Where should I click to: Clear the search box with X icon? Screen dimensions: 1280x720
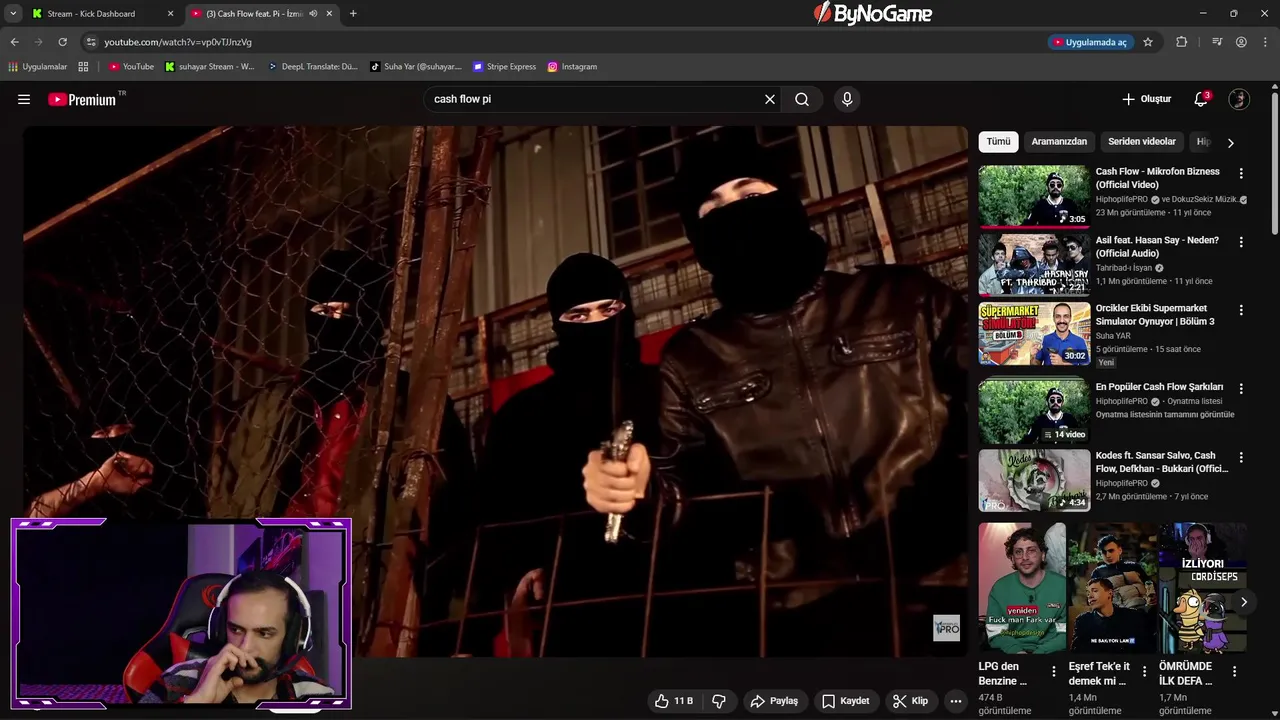point(770,99)
